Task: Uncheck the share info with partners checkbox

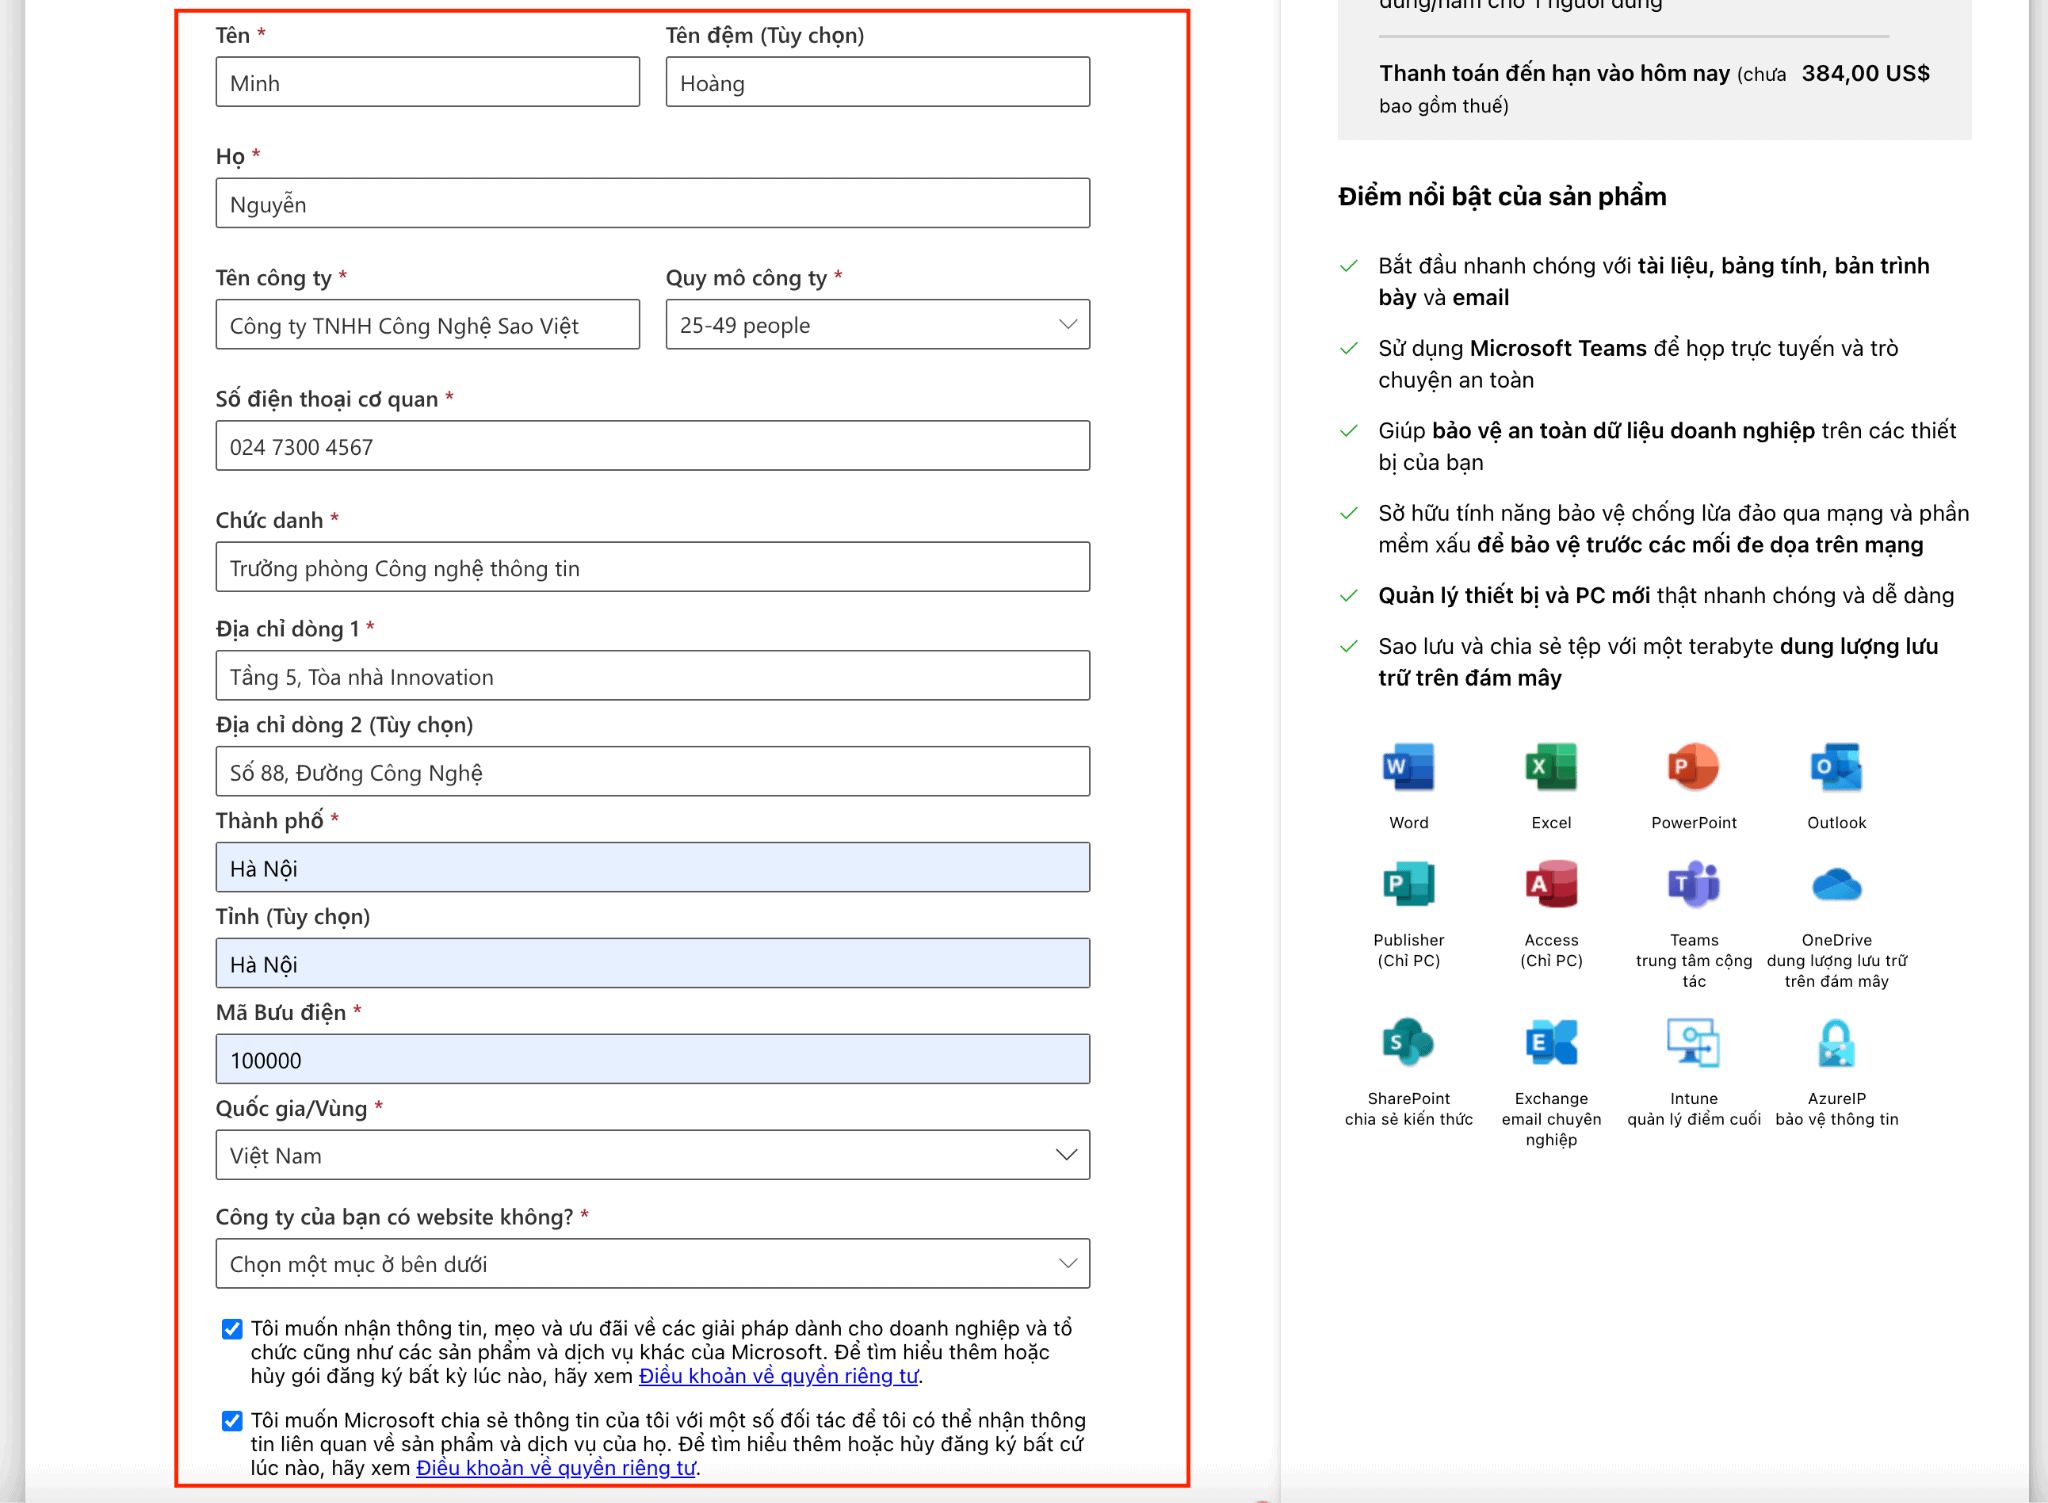Action: 232,1421
